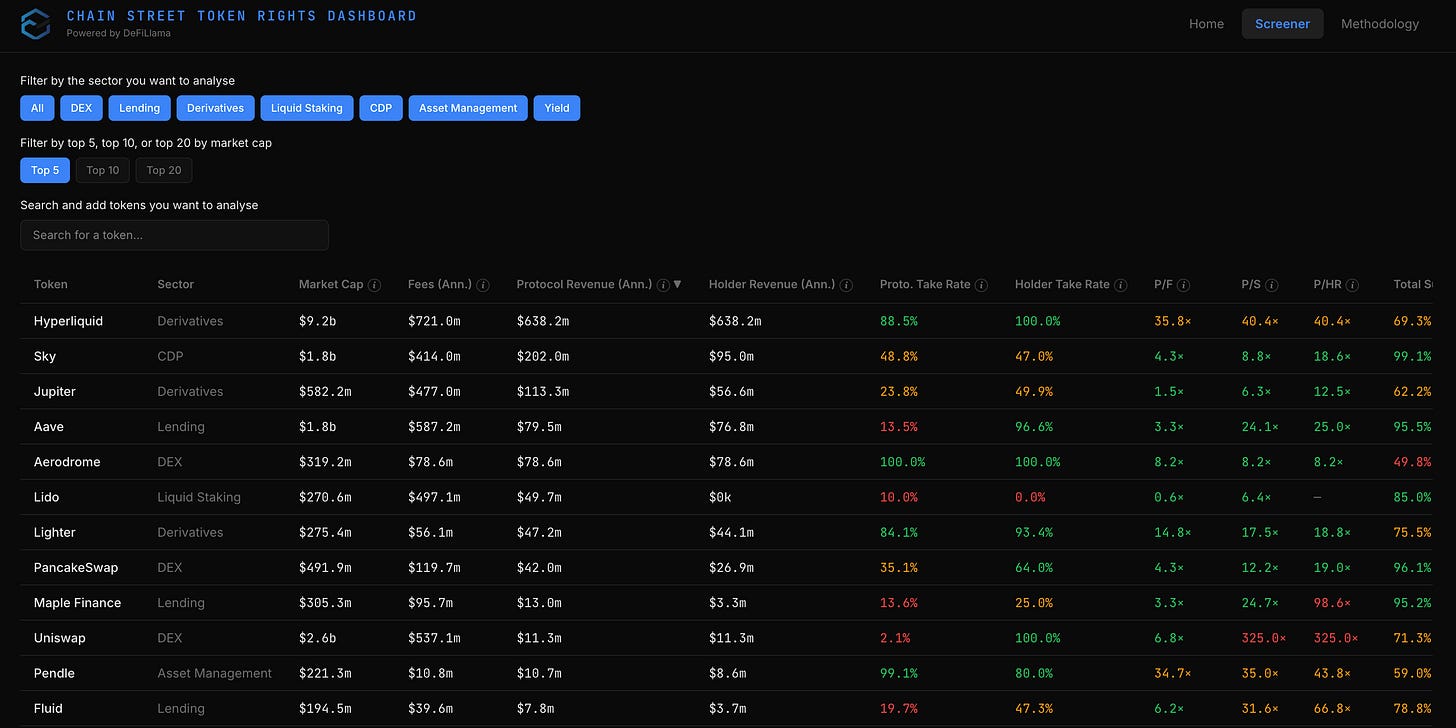The height and width of the screenshot is (728, 1456).
Task: Select the Top 20 market cap filter
Action: coord(164,170)
